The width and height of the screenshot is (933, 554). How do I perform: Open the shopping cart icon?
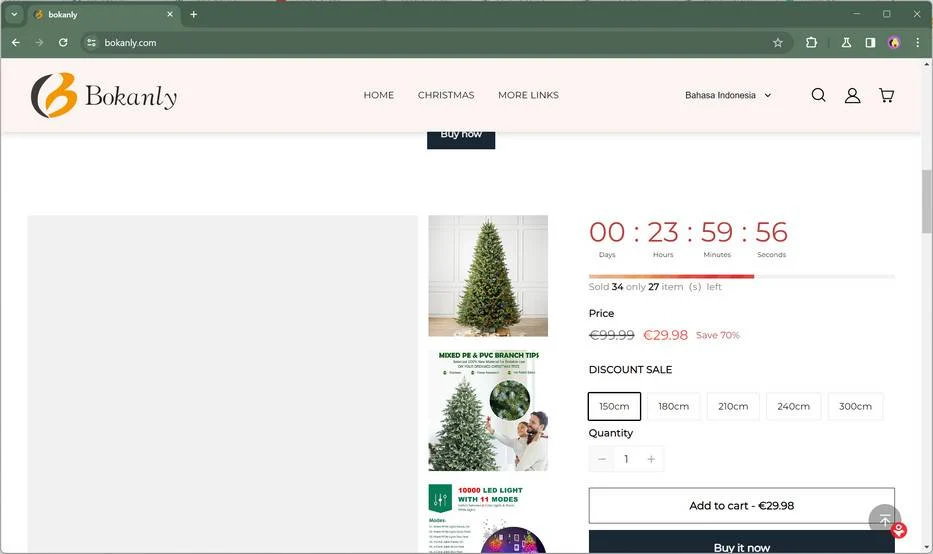(886, 95)
